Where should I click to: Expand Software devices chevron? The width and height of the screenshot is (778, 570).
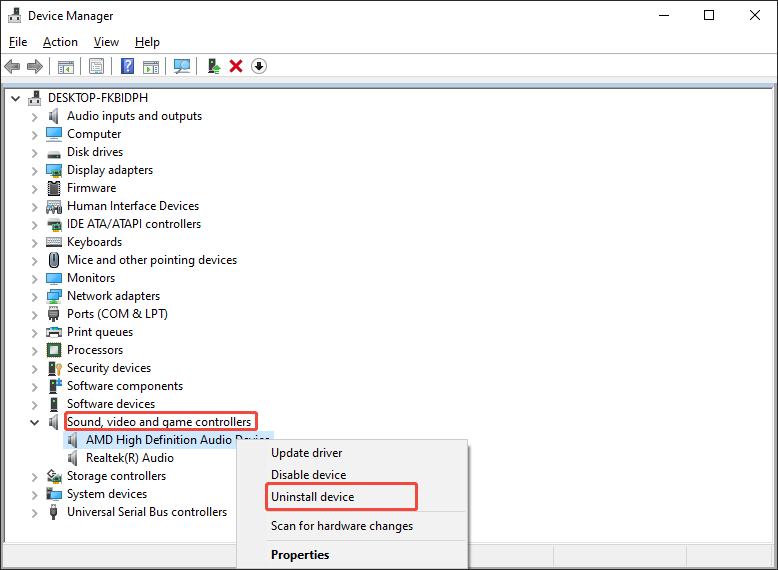pos(34,405)
